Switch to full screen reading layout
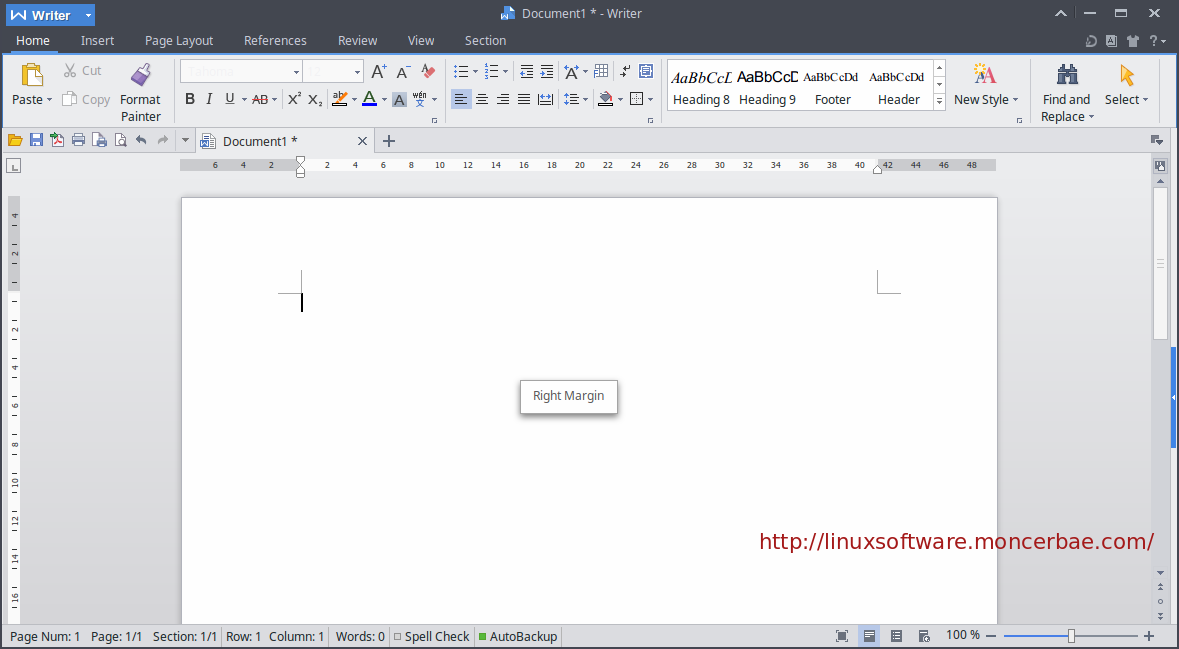 tap(841, 635)
